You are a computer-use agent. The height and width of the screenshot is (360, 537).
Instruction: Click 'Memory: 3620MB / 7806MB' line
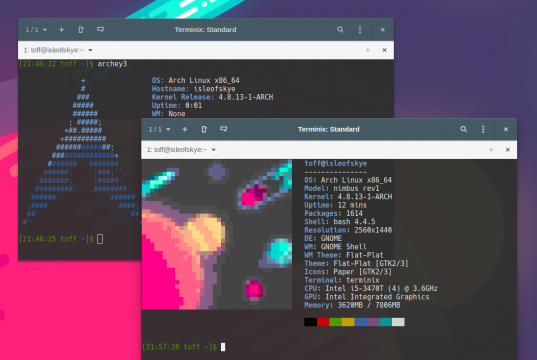pyautogui.click(x=352, y=305)
